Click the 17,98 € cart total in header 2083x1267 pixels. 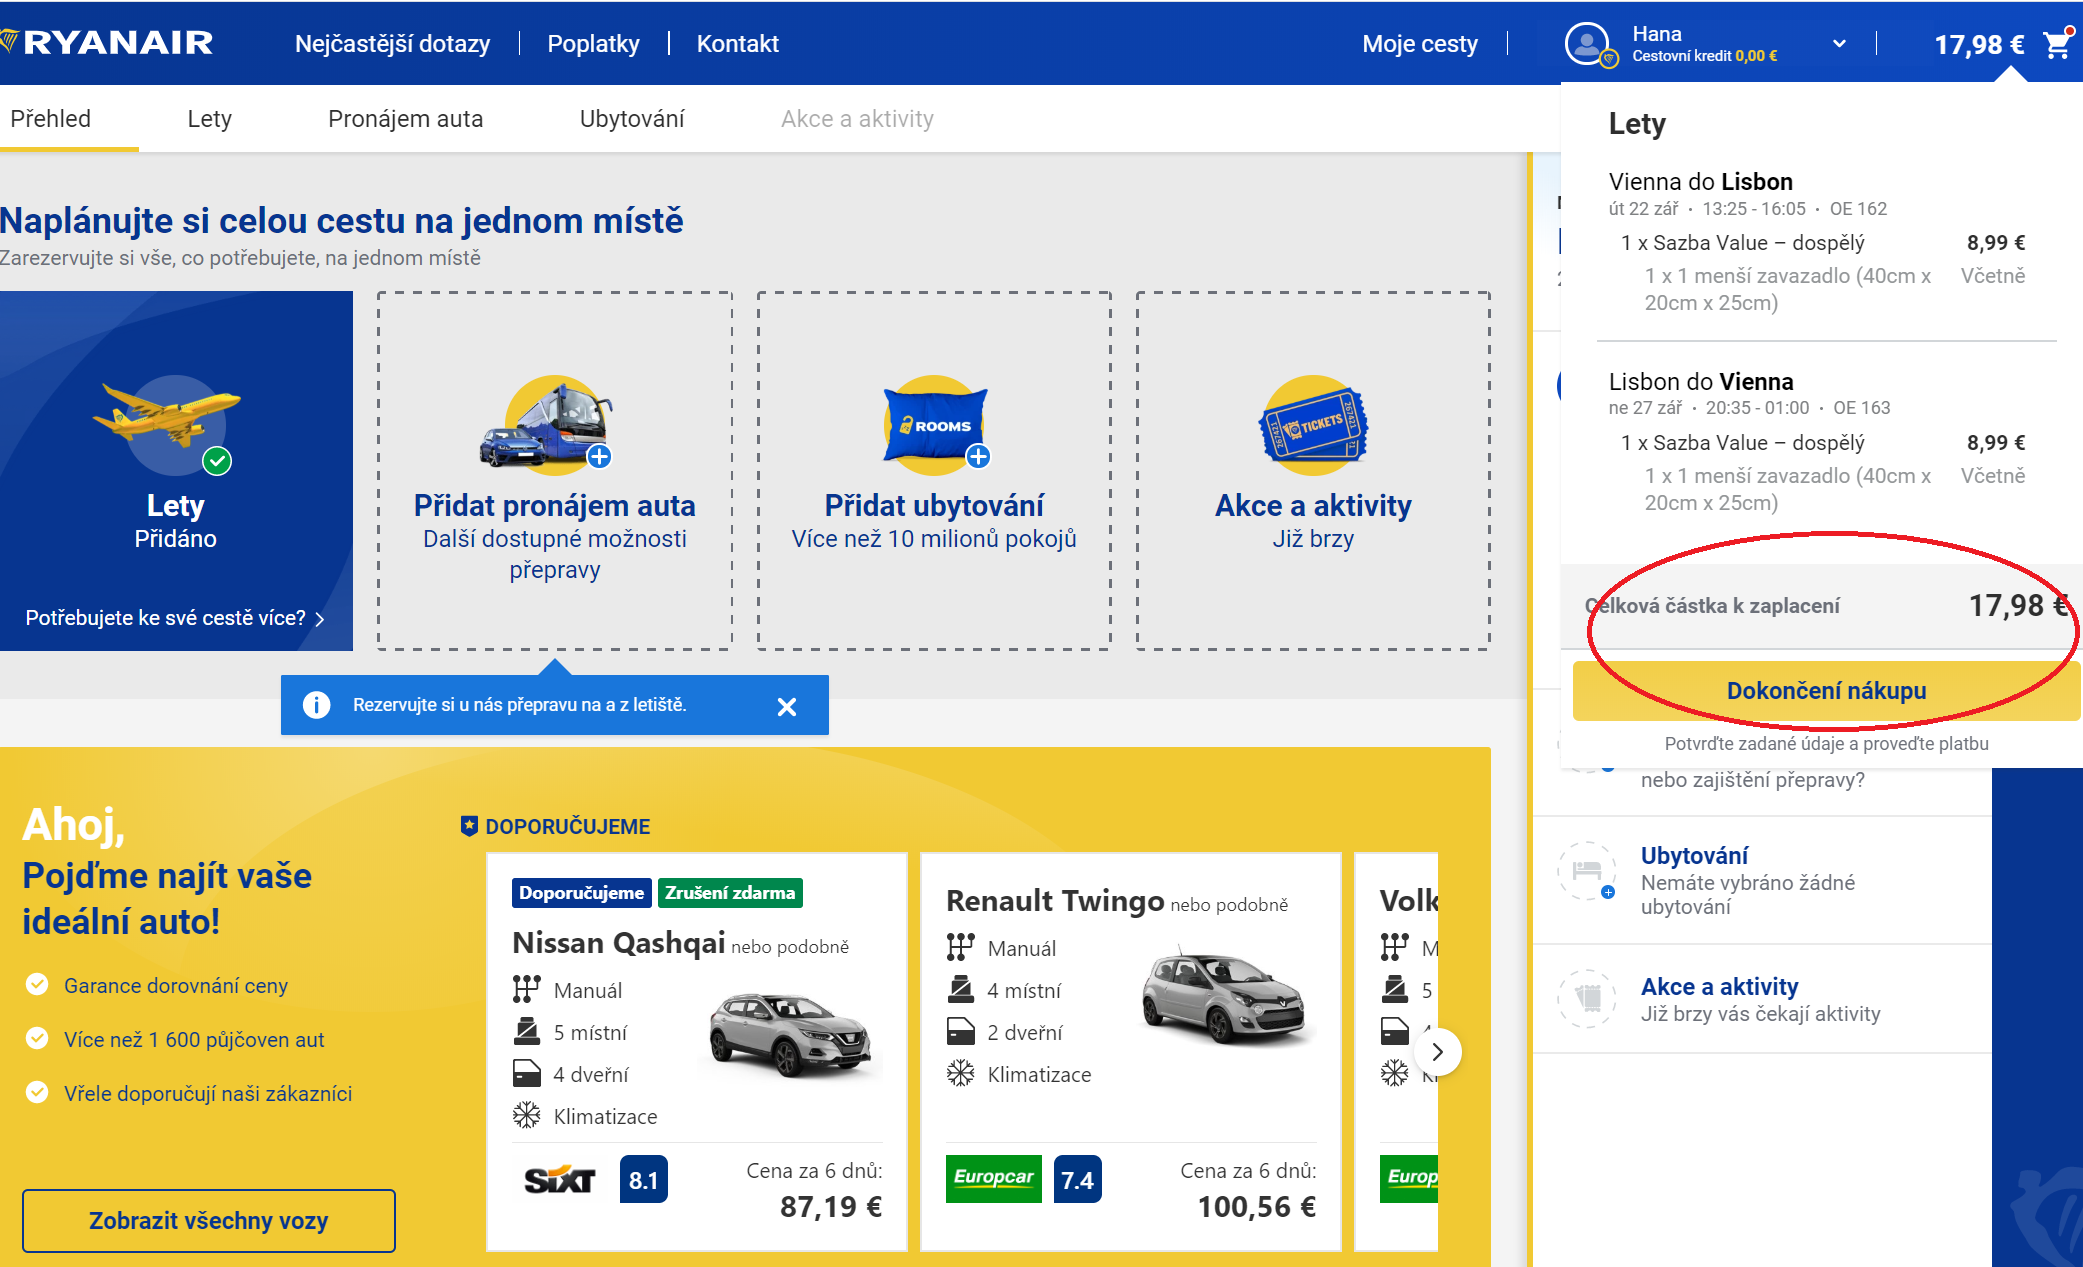1979,45
